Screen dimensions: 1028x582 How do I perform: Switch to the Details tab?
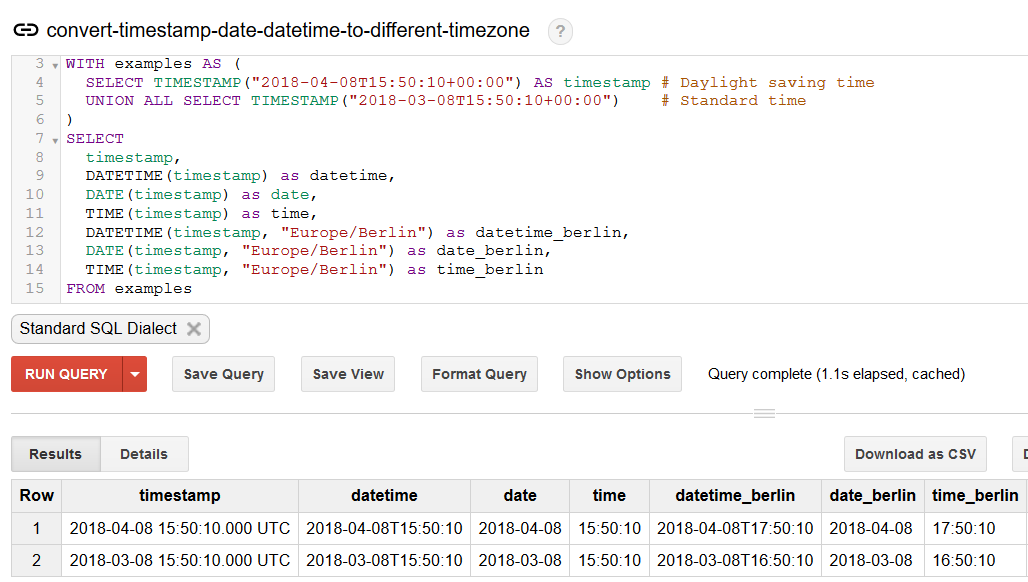143,454
